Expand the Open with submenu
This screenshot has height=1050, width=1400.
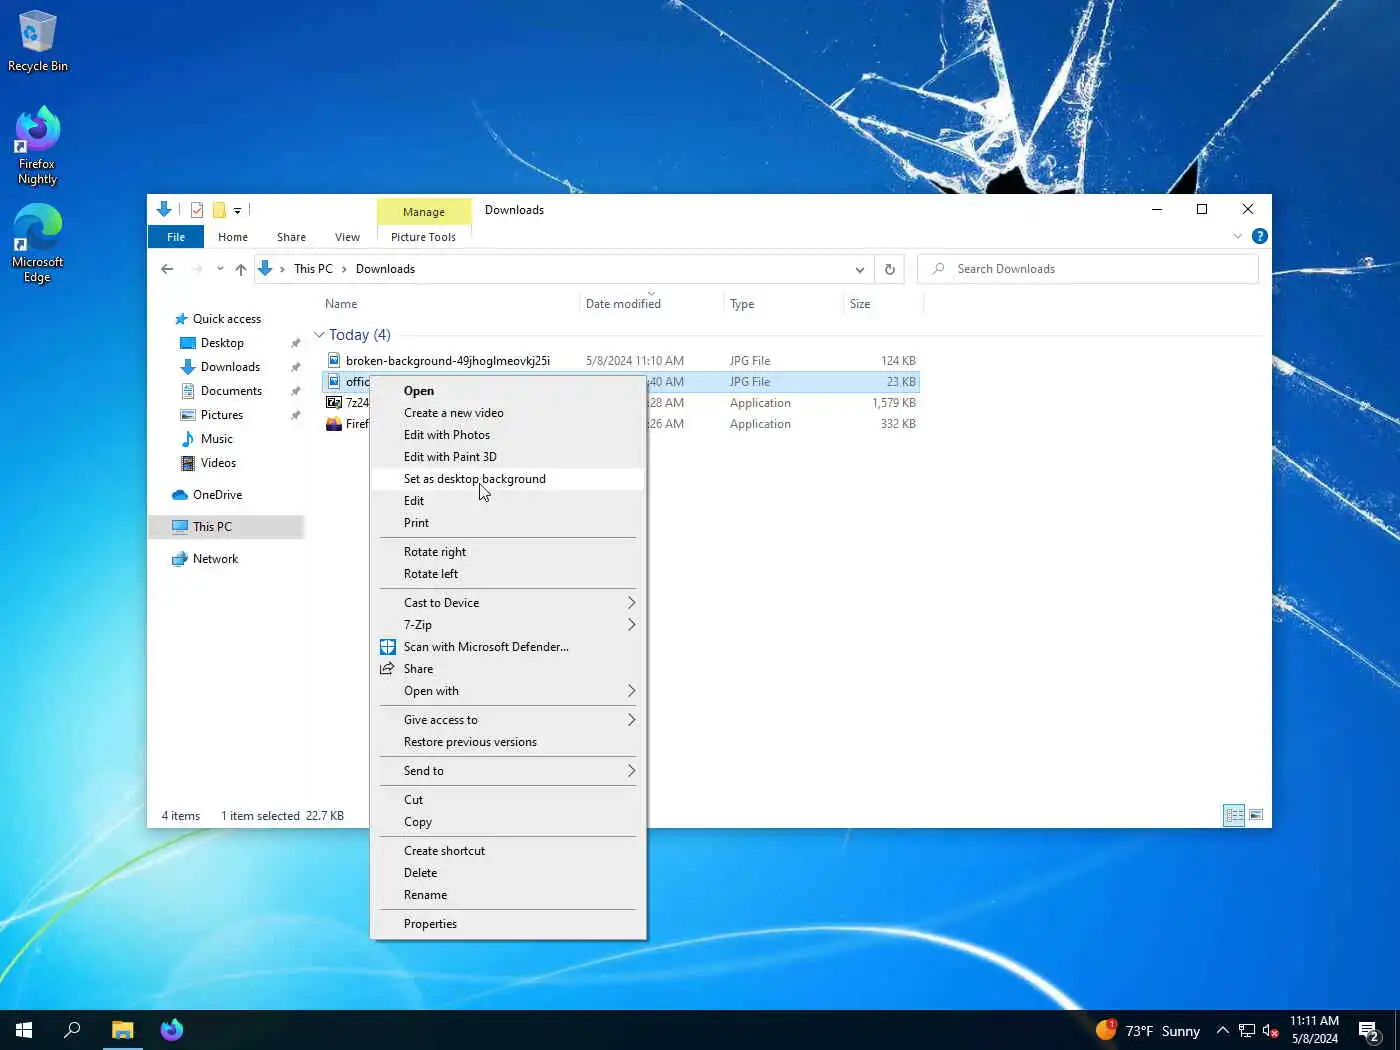pos(508,691)
